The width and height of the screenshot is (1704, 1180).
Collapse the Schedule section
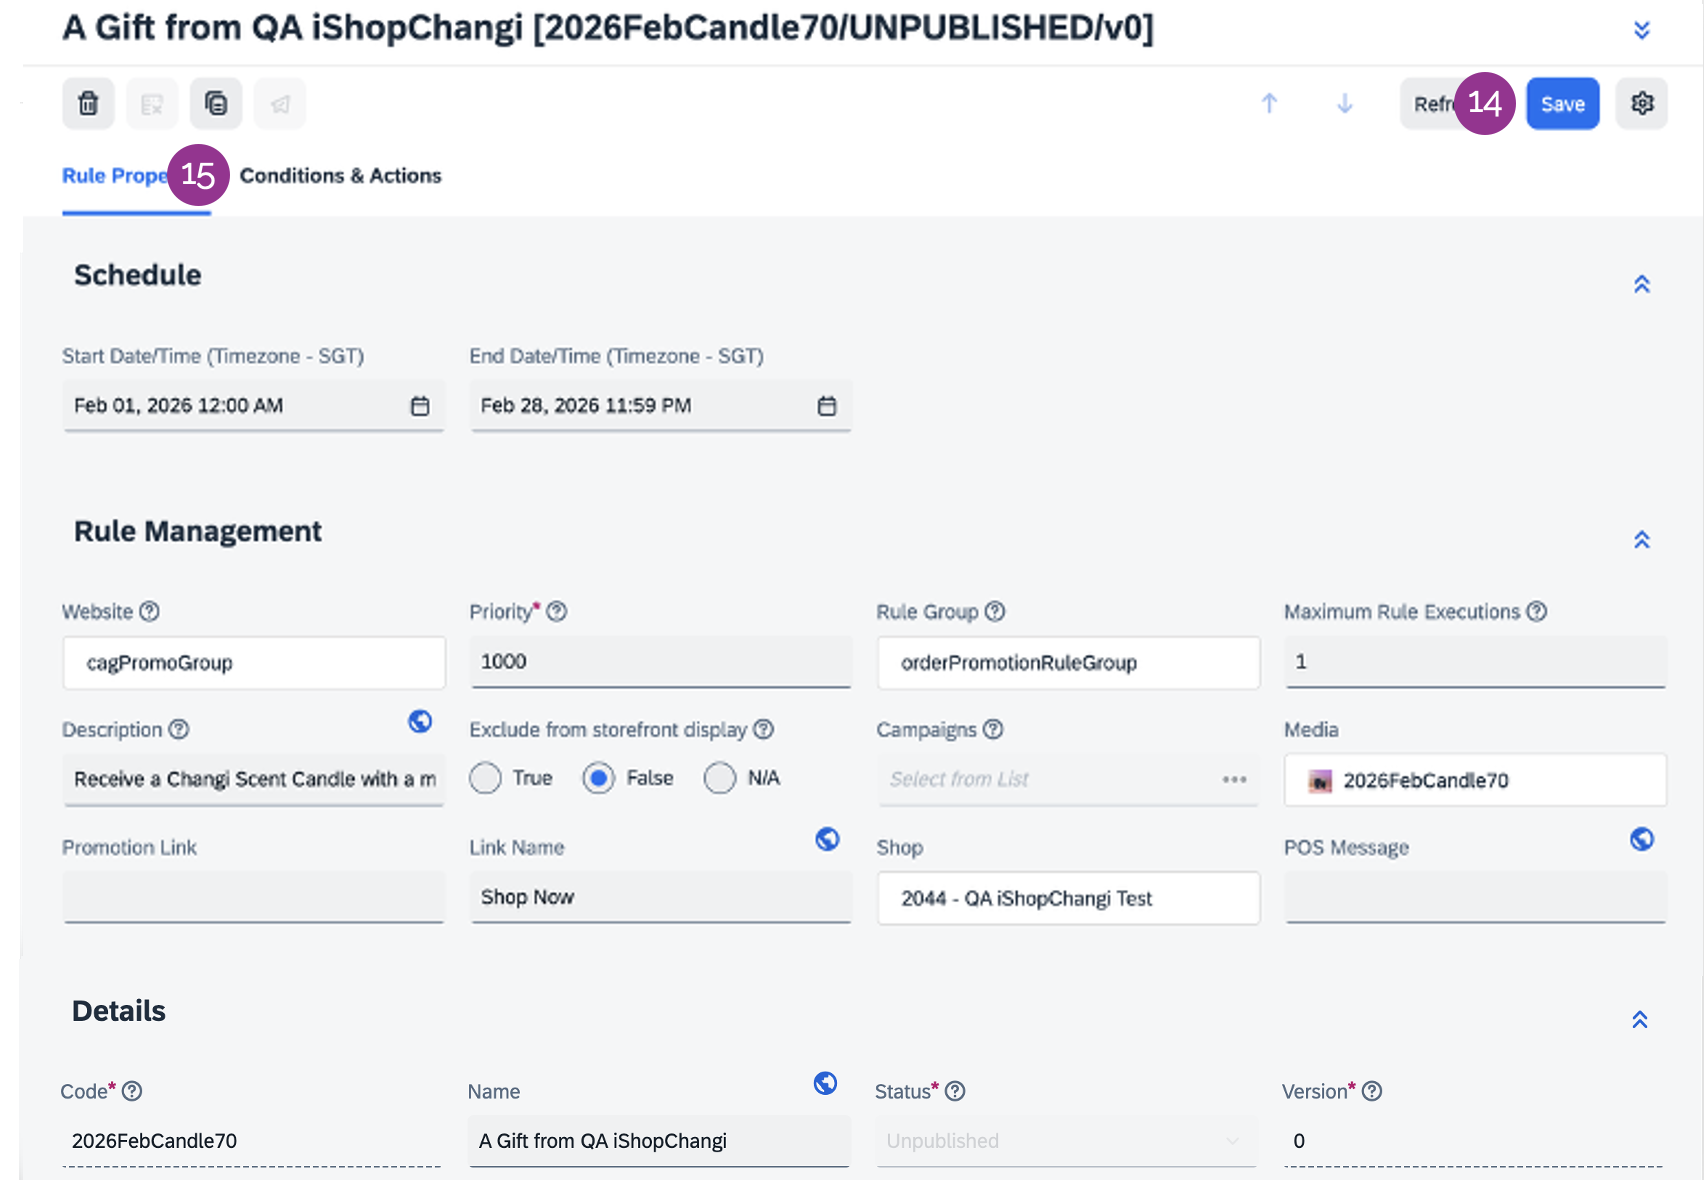point(1641,284)
